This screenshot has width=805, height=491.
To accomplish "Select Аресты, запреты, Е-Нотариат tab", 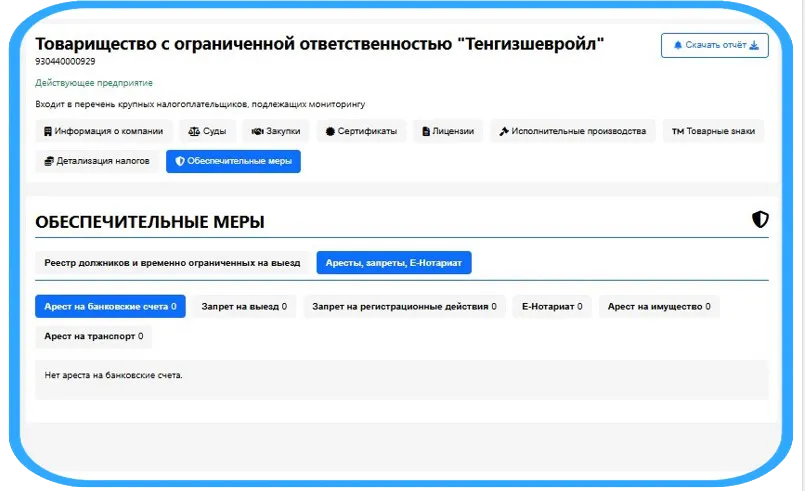I will point(393,262).
